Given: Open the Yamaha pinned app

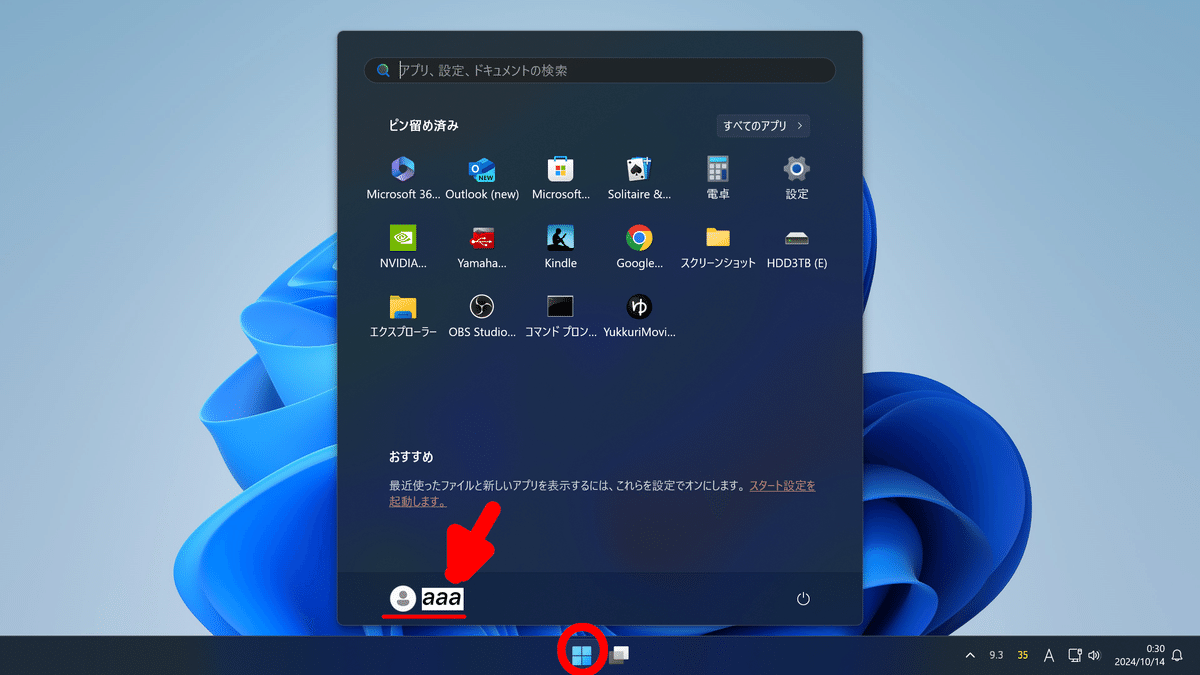Looking at the screenshot, I should tap(482, 248).
